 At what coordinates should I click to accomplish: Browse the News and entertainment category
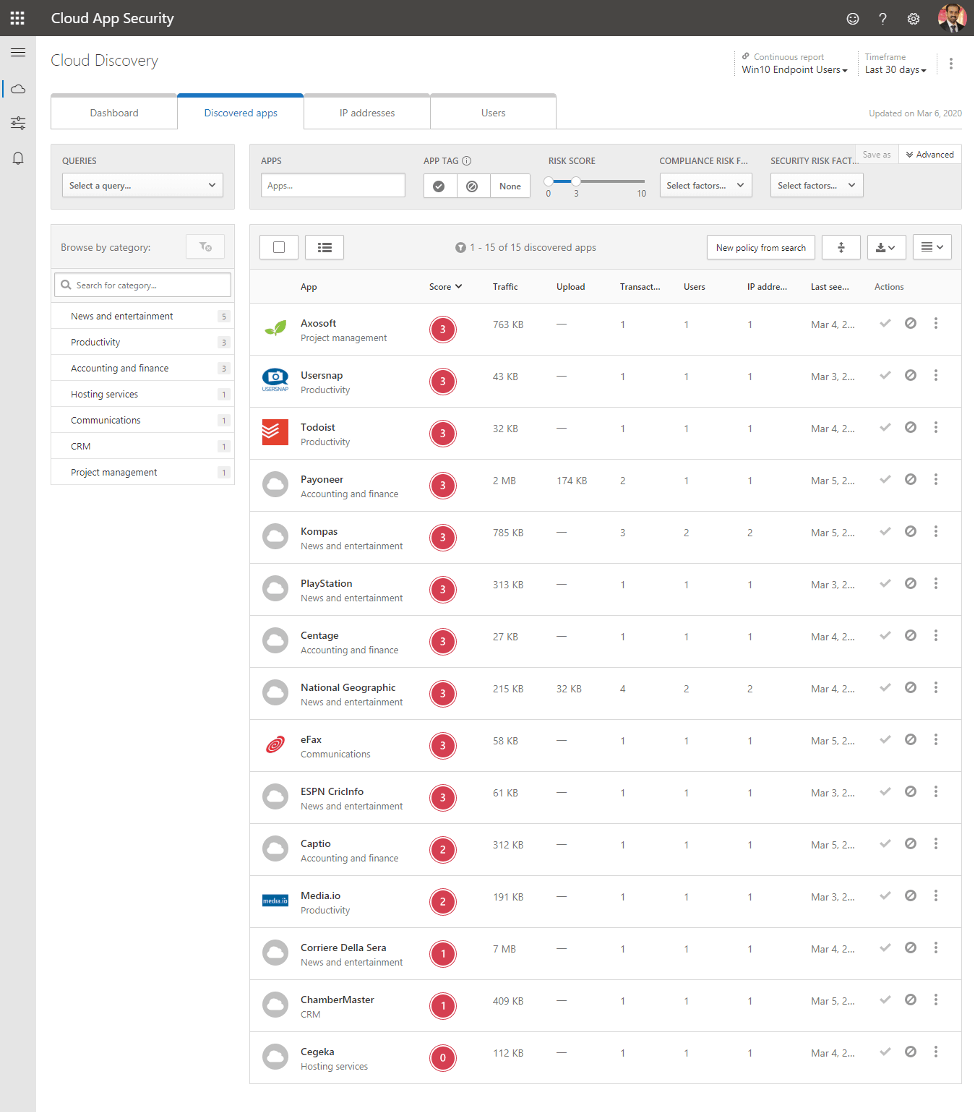click(x=143, y=316)
